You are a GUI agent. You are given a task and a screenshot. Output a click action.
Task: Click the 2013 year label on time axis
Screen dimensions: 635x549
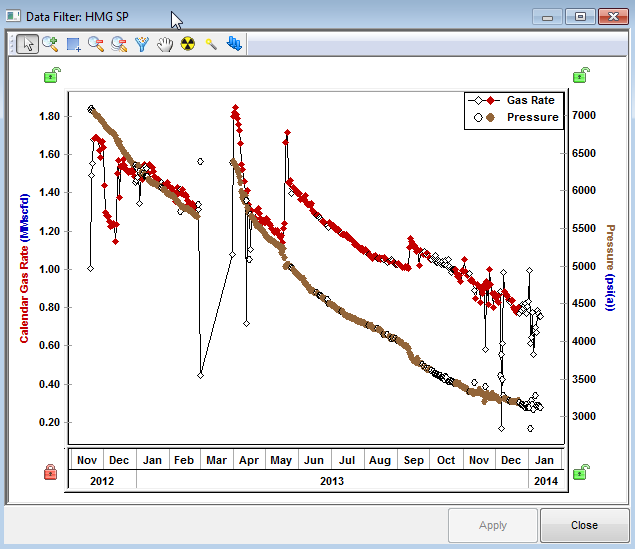coord(332,481)
